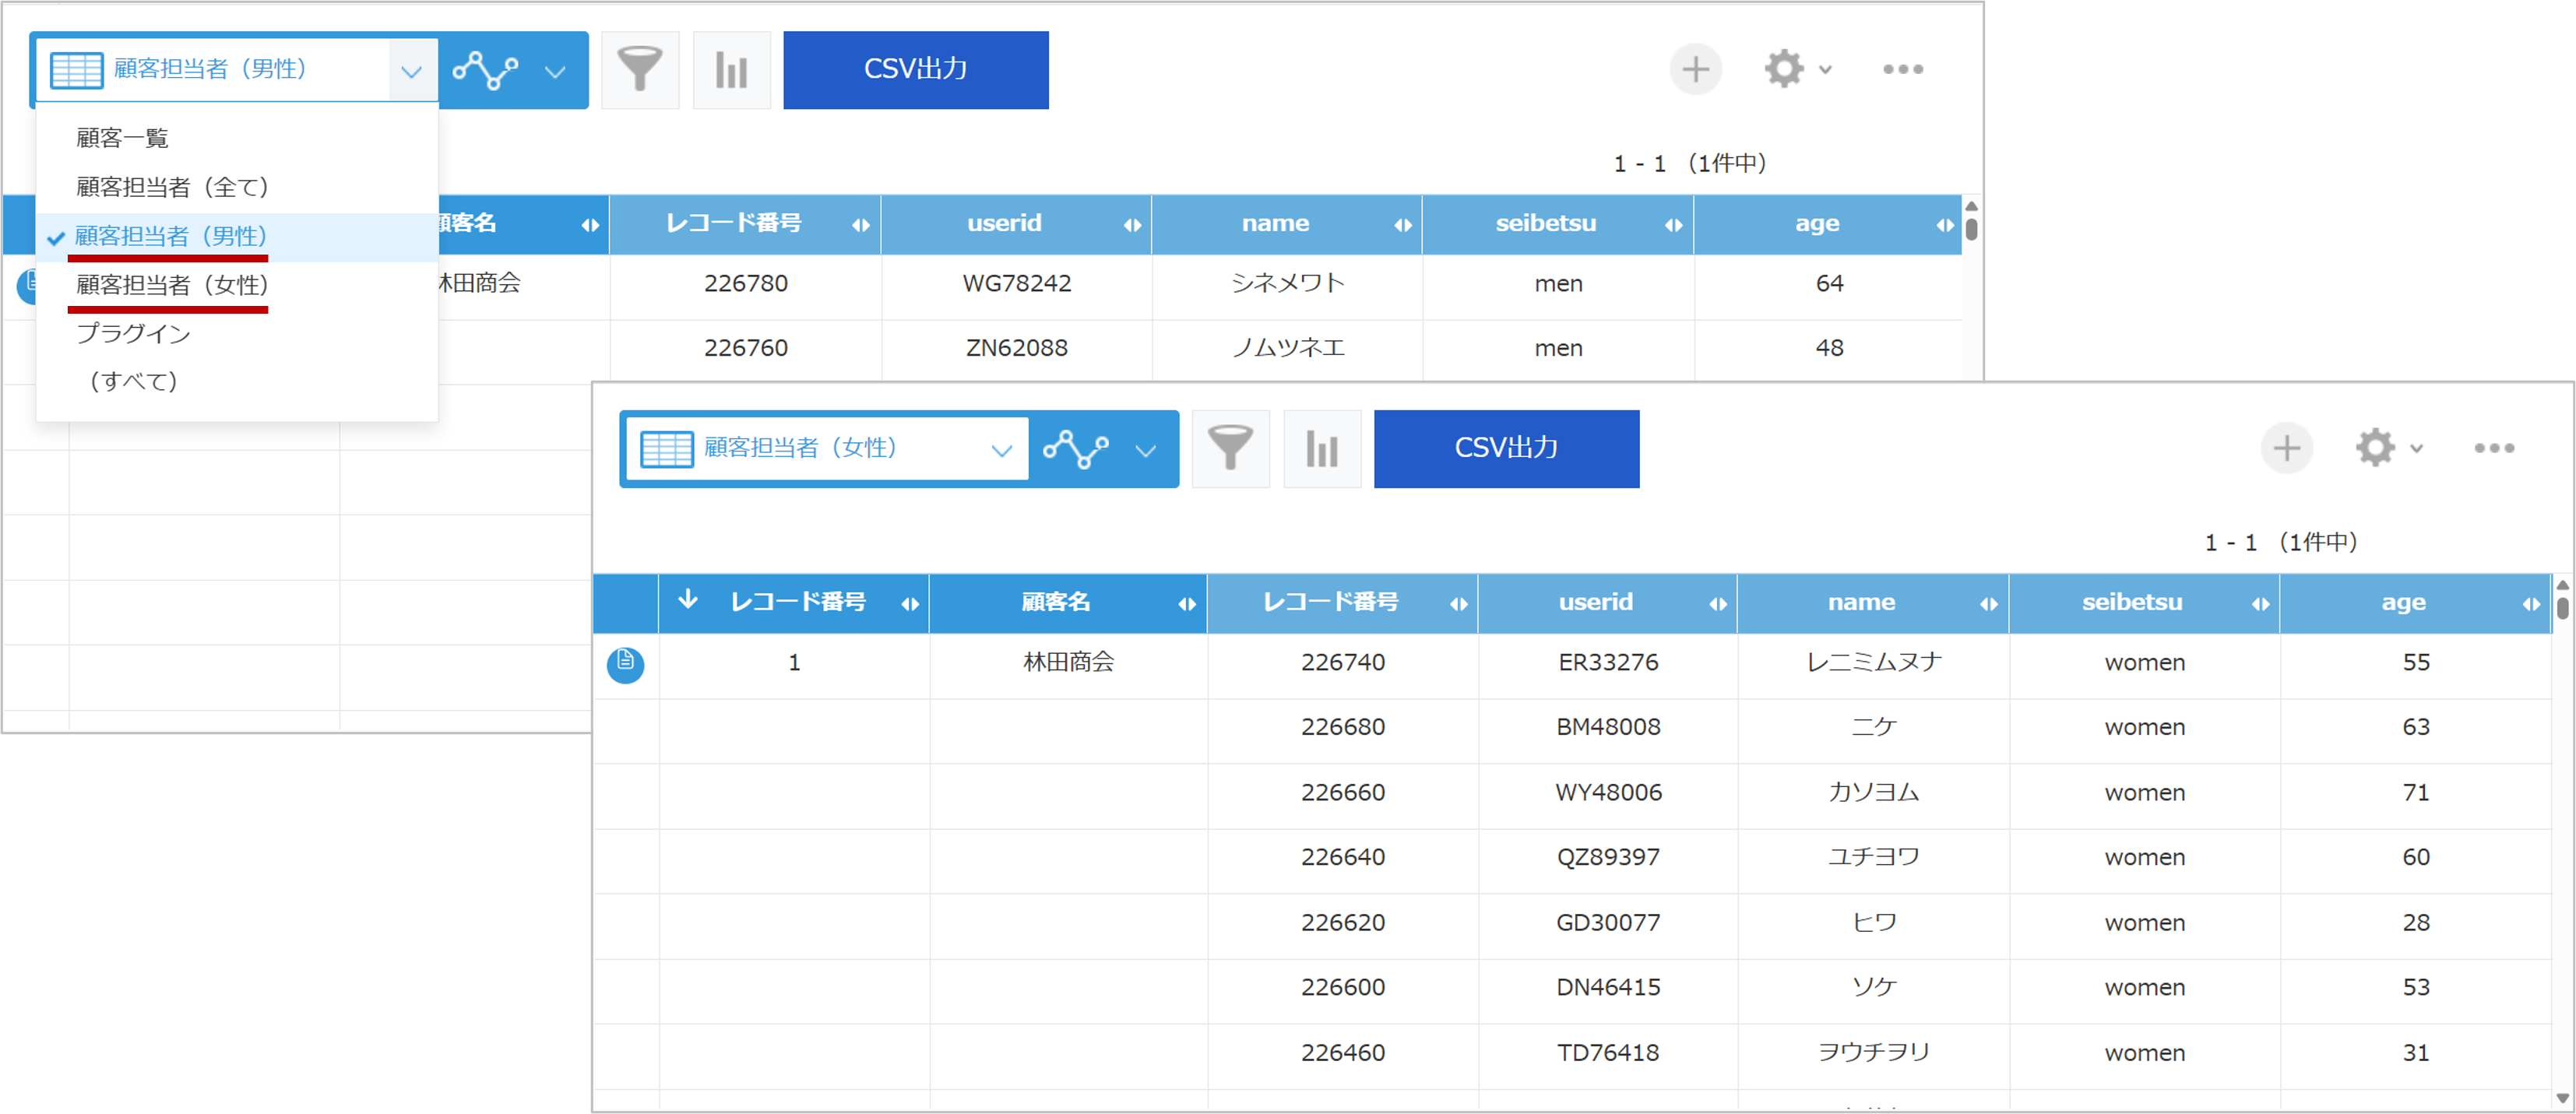Click scrollbar thumb in female view table

pos(2562,608)
